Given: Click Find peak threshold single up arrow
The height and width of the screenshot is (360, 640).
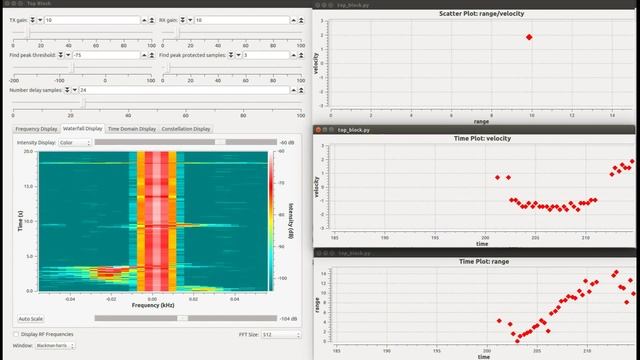Looking at the screenshot, I should click(144, 55).
